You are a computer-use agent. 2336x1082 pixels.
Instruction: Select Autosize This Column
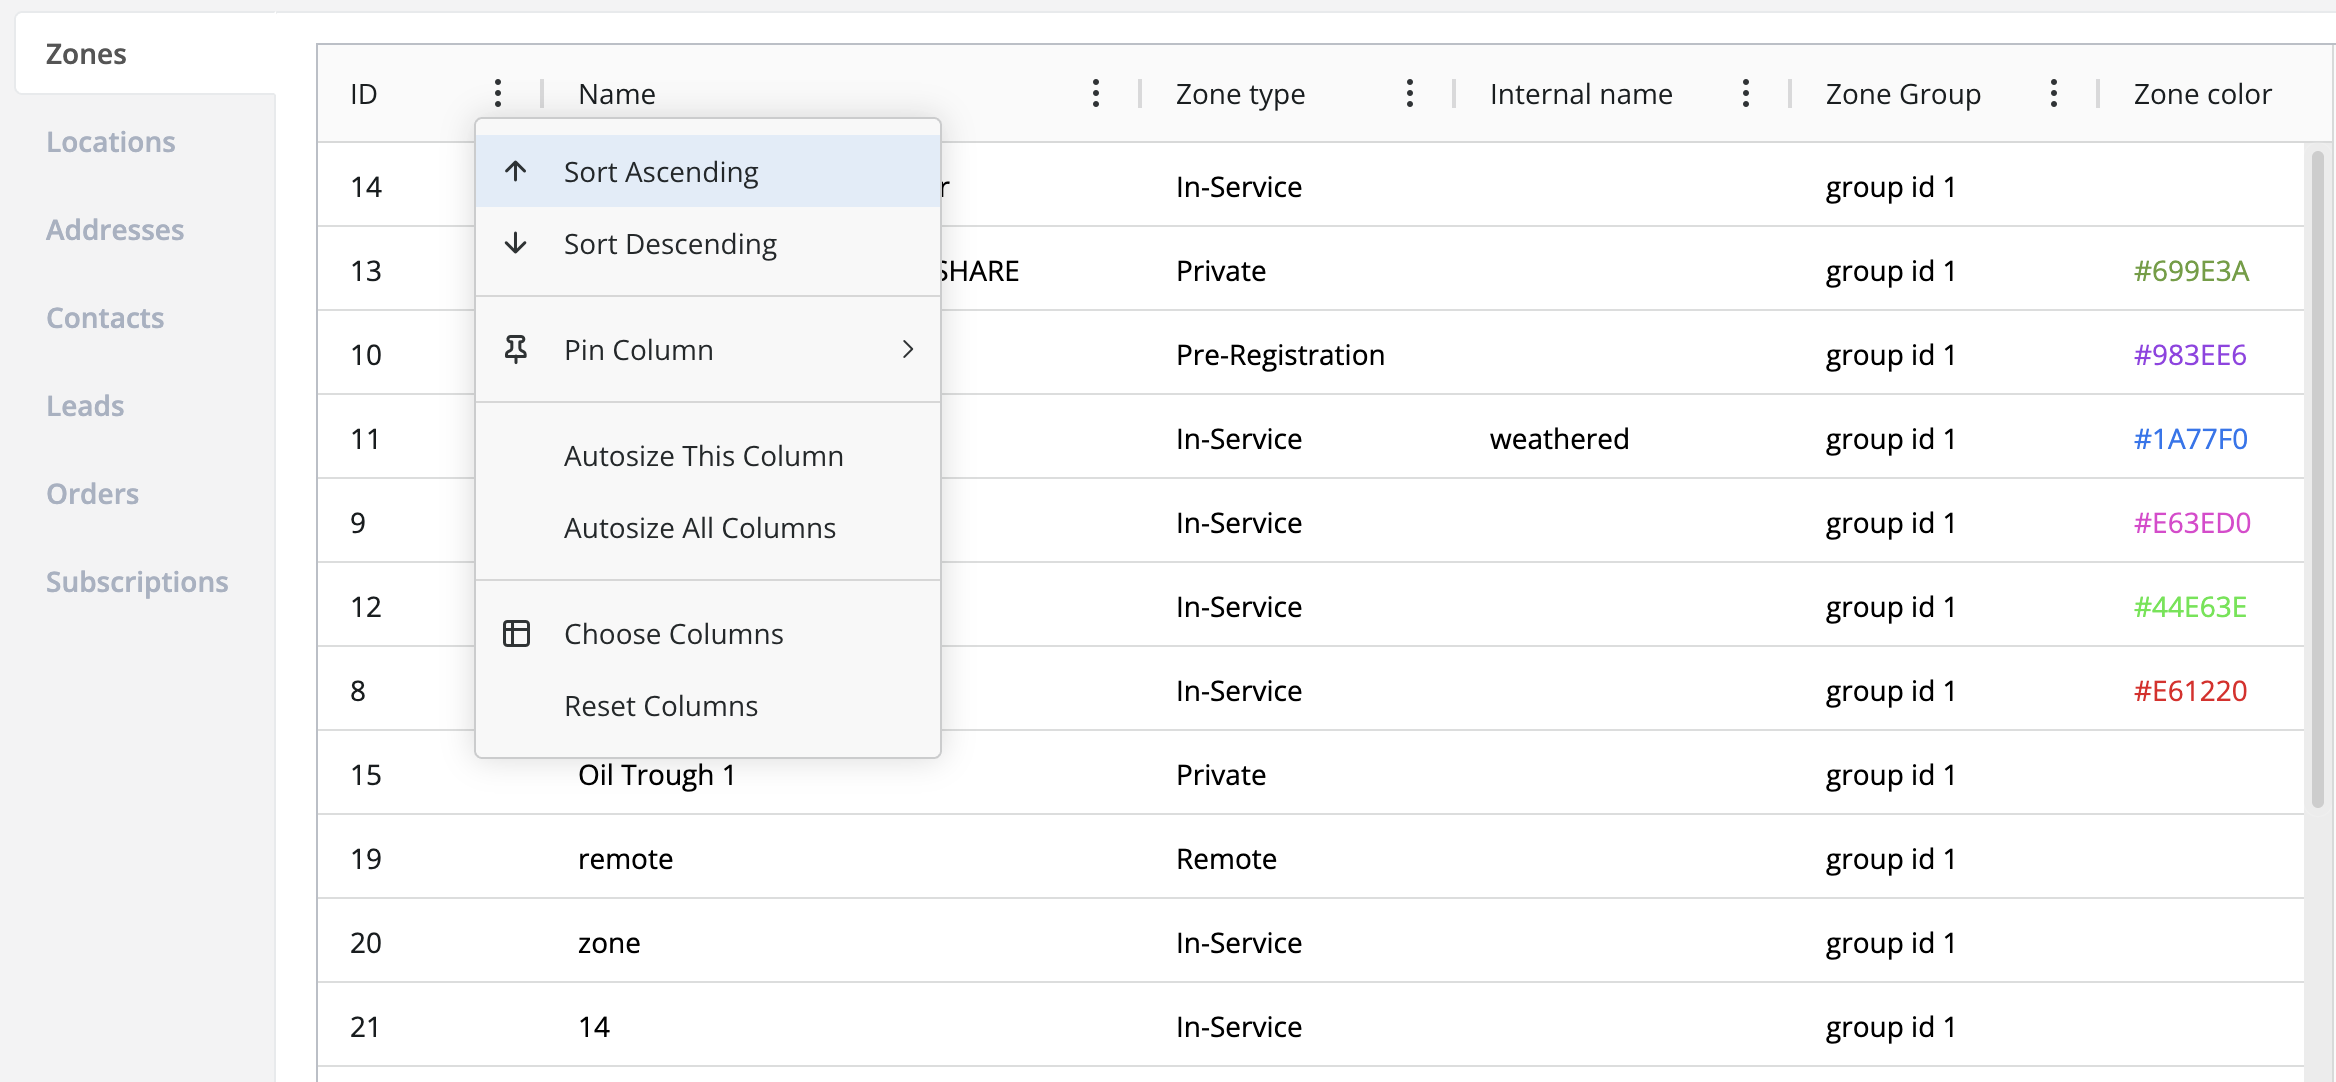(703, 456)
